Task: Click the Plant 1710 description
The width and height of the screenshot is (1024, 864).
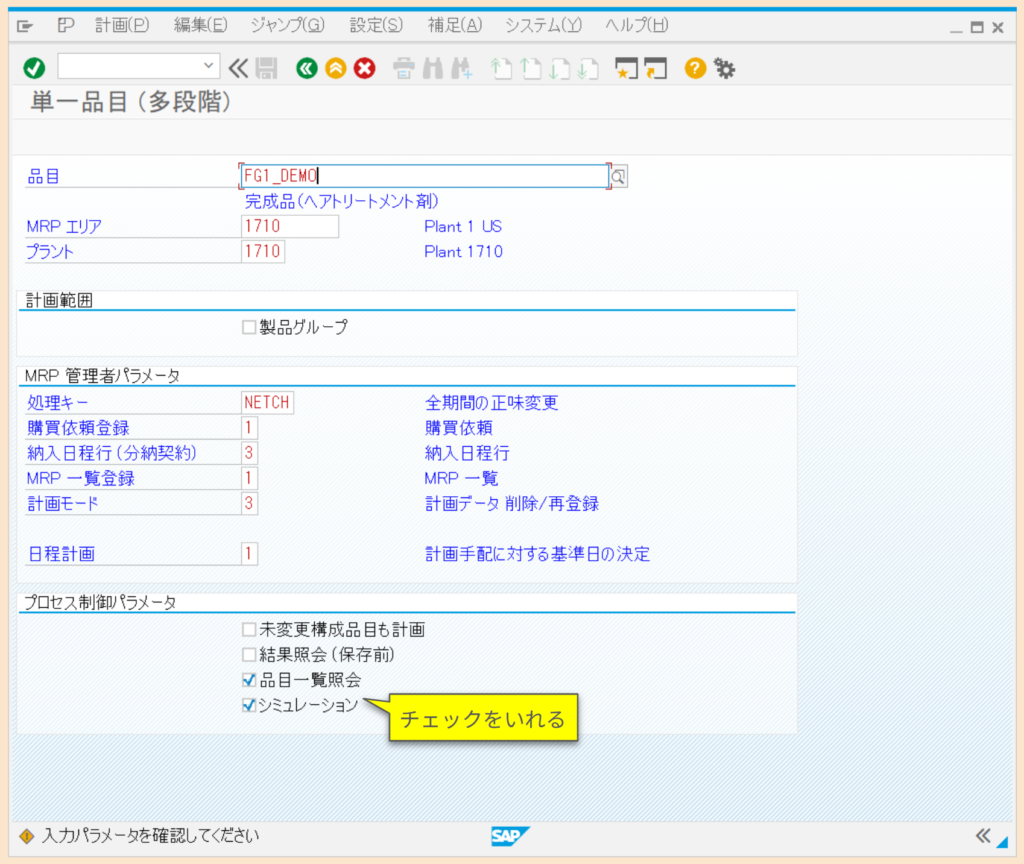Action: (x=464, y=251)
